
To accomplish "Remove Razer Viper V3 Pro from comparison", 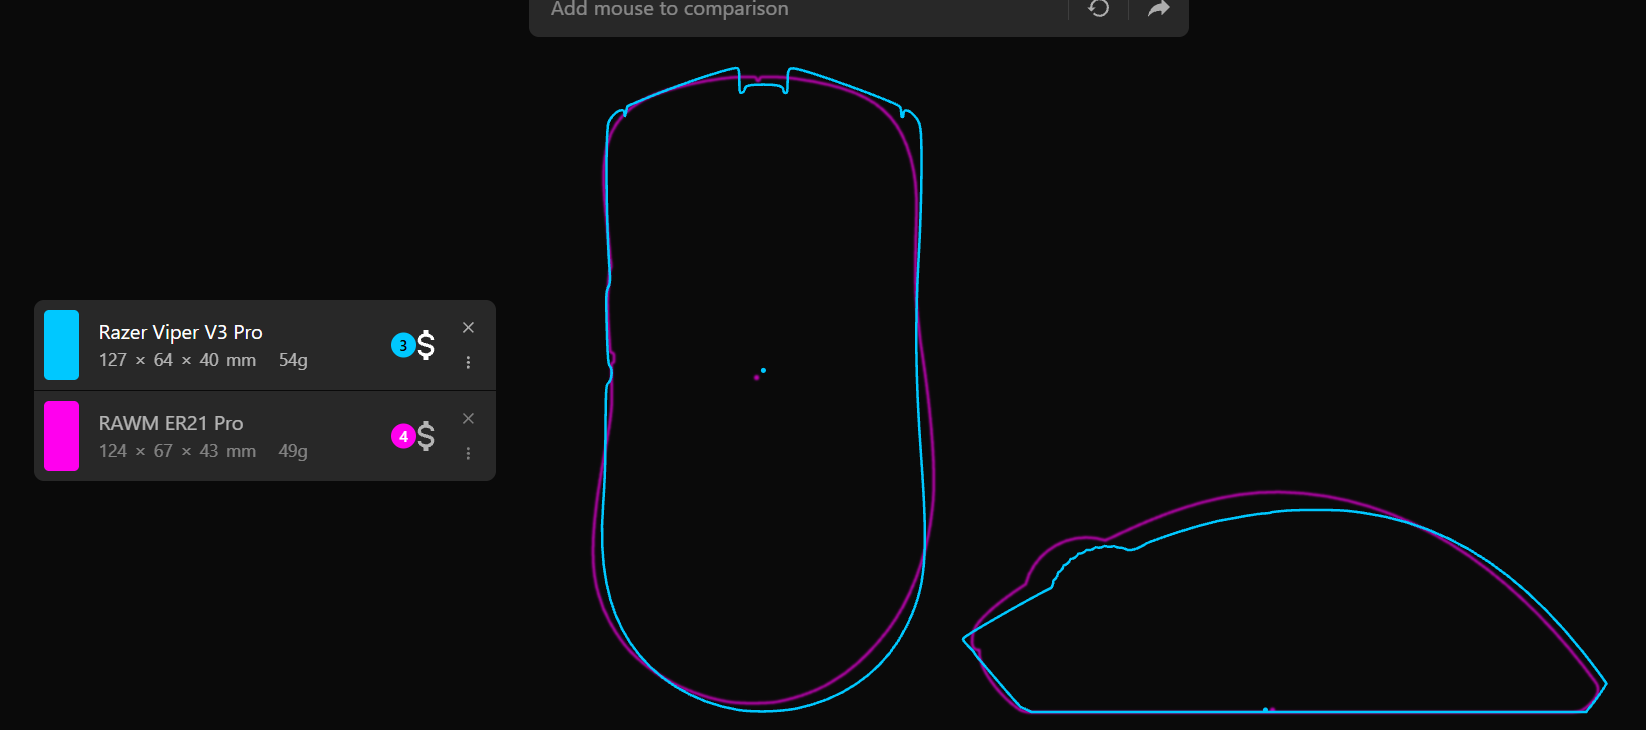I will pos(468,328).
